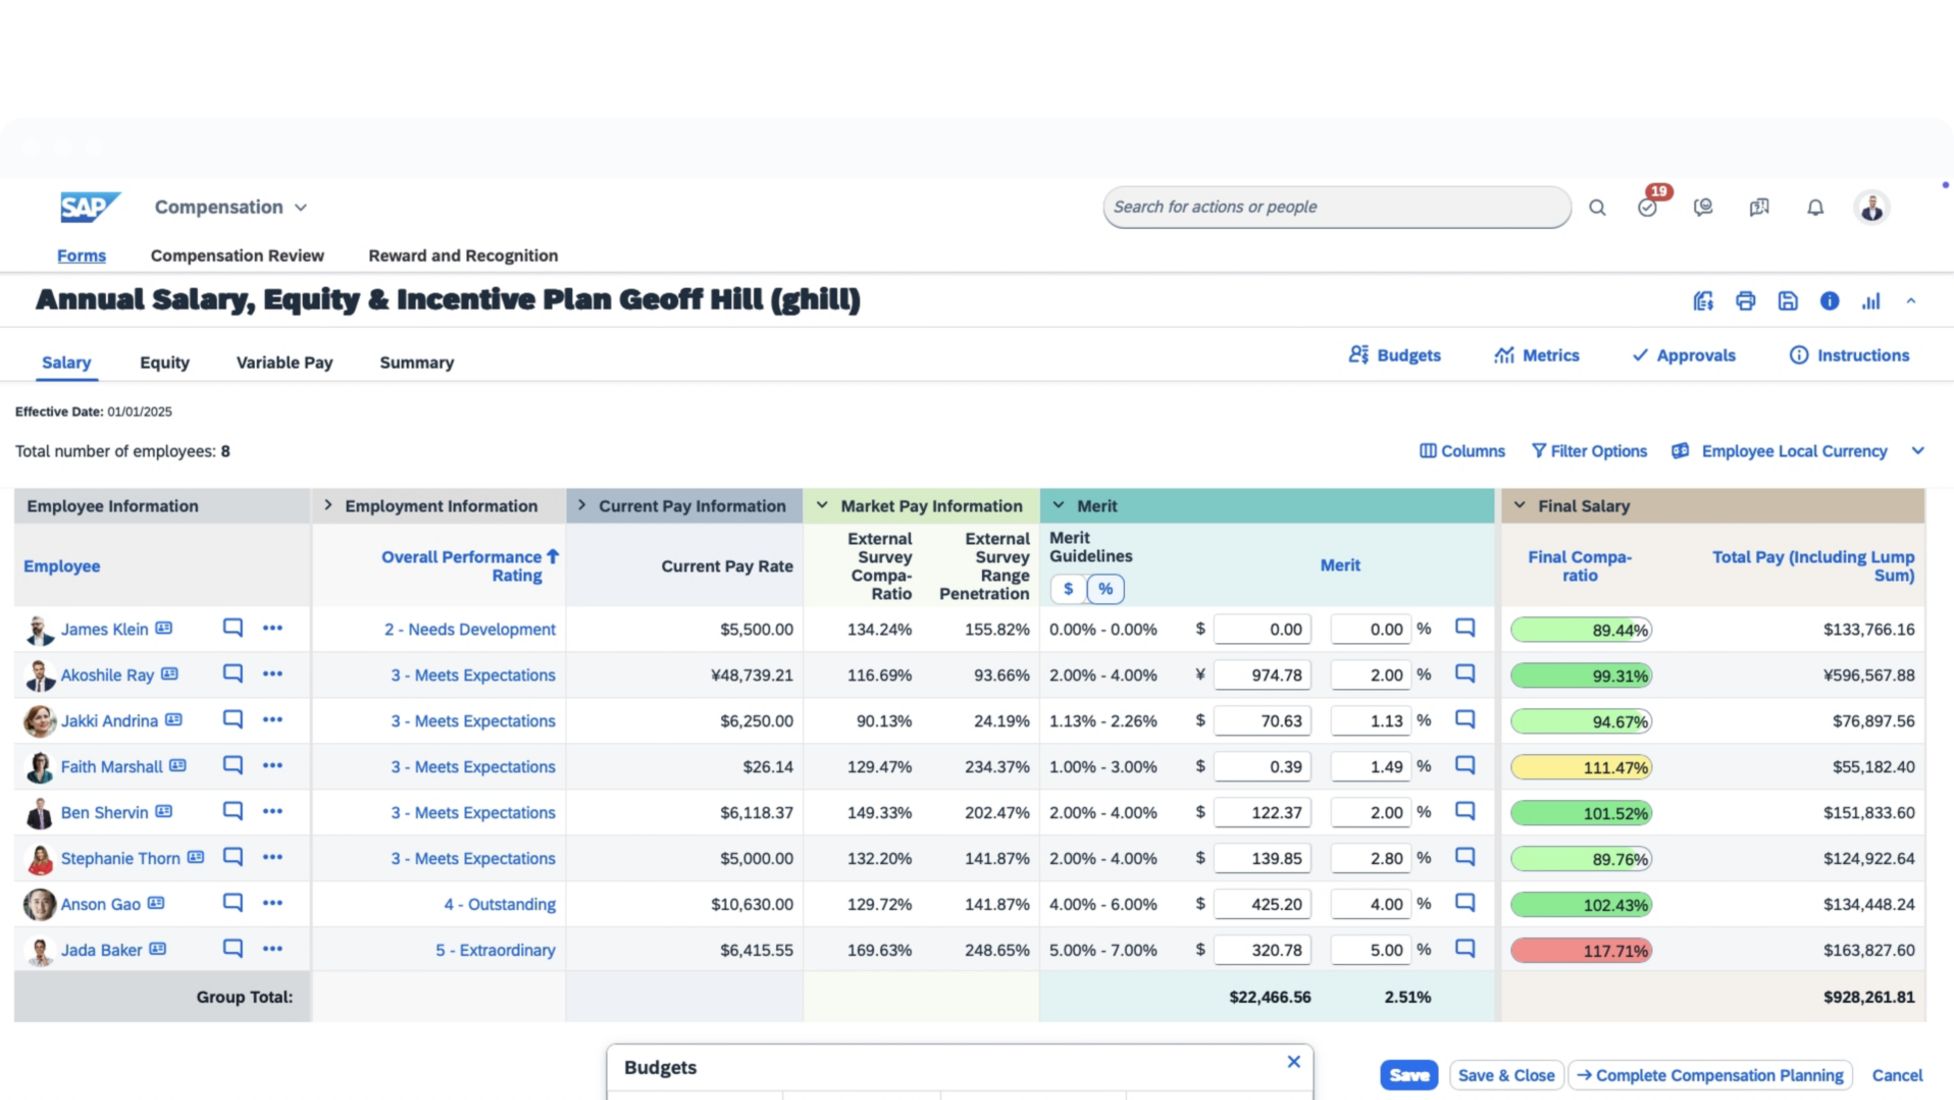Open comment icon in Jakki Andrina's row
Image resolution: width=1954 pixels, height=1100 pixels.
[232, 720]
